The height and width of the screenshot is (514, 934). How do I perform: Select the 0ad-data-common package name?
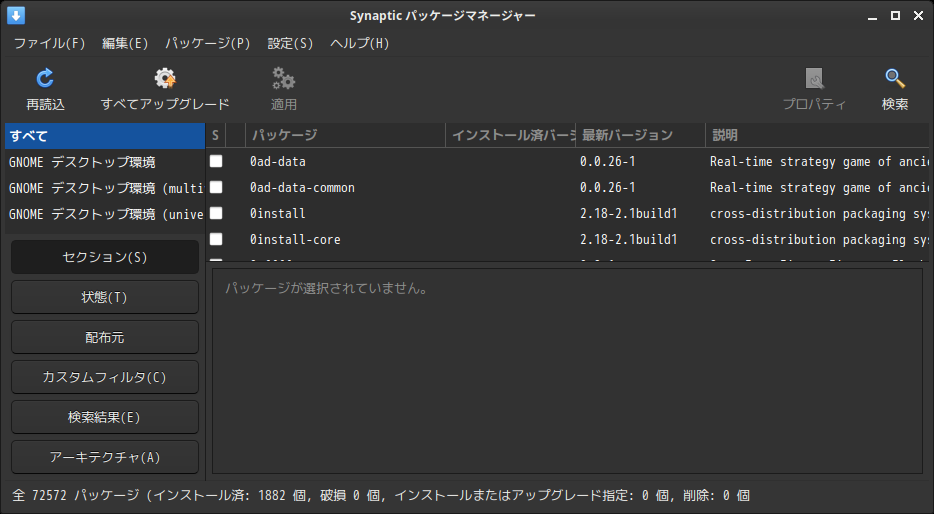click(x=302, y=188)
